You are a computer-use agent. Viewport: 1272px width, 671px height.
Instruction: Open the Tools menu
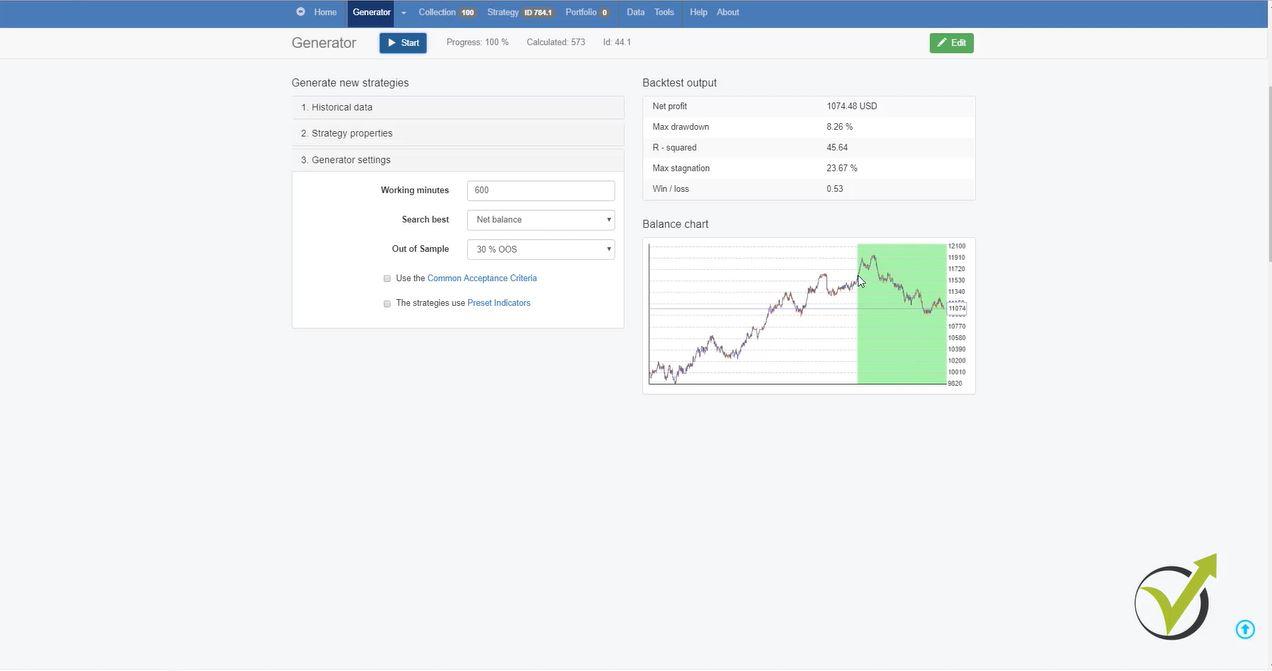coord(664,13)
